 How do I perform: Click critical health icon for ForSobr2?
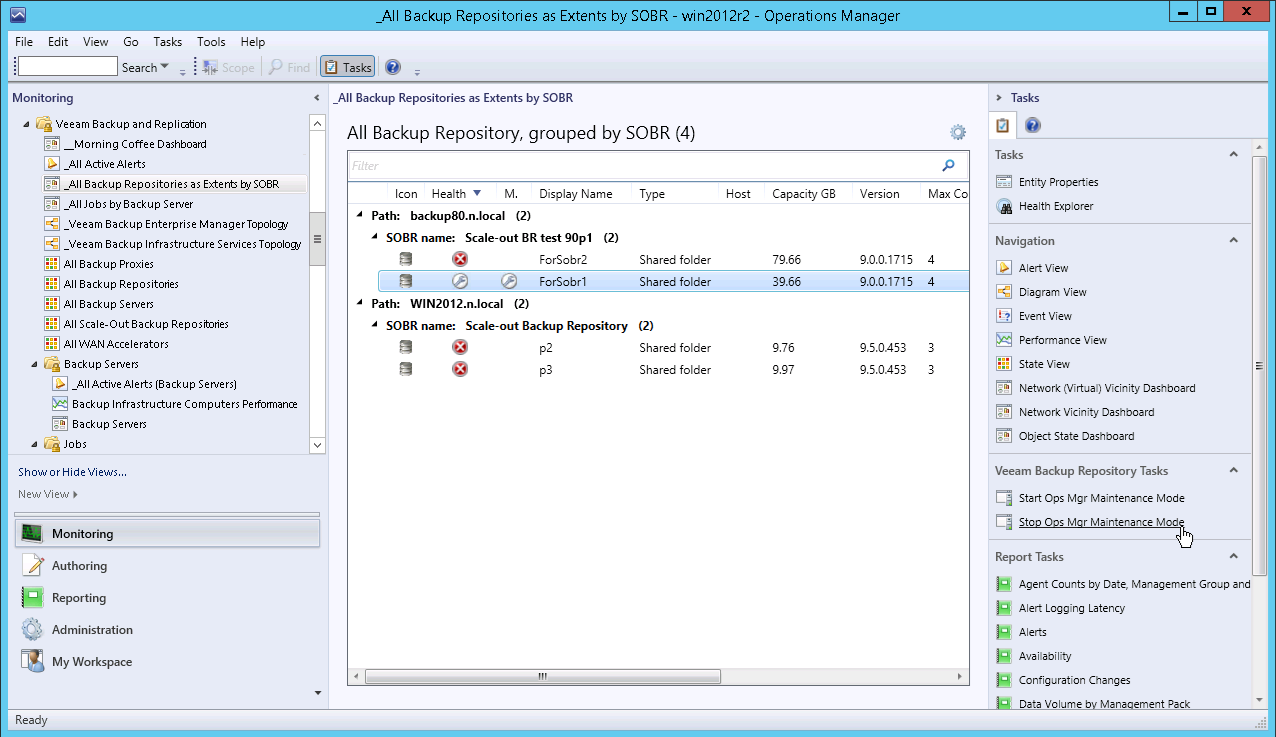[460, 260]
